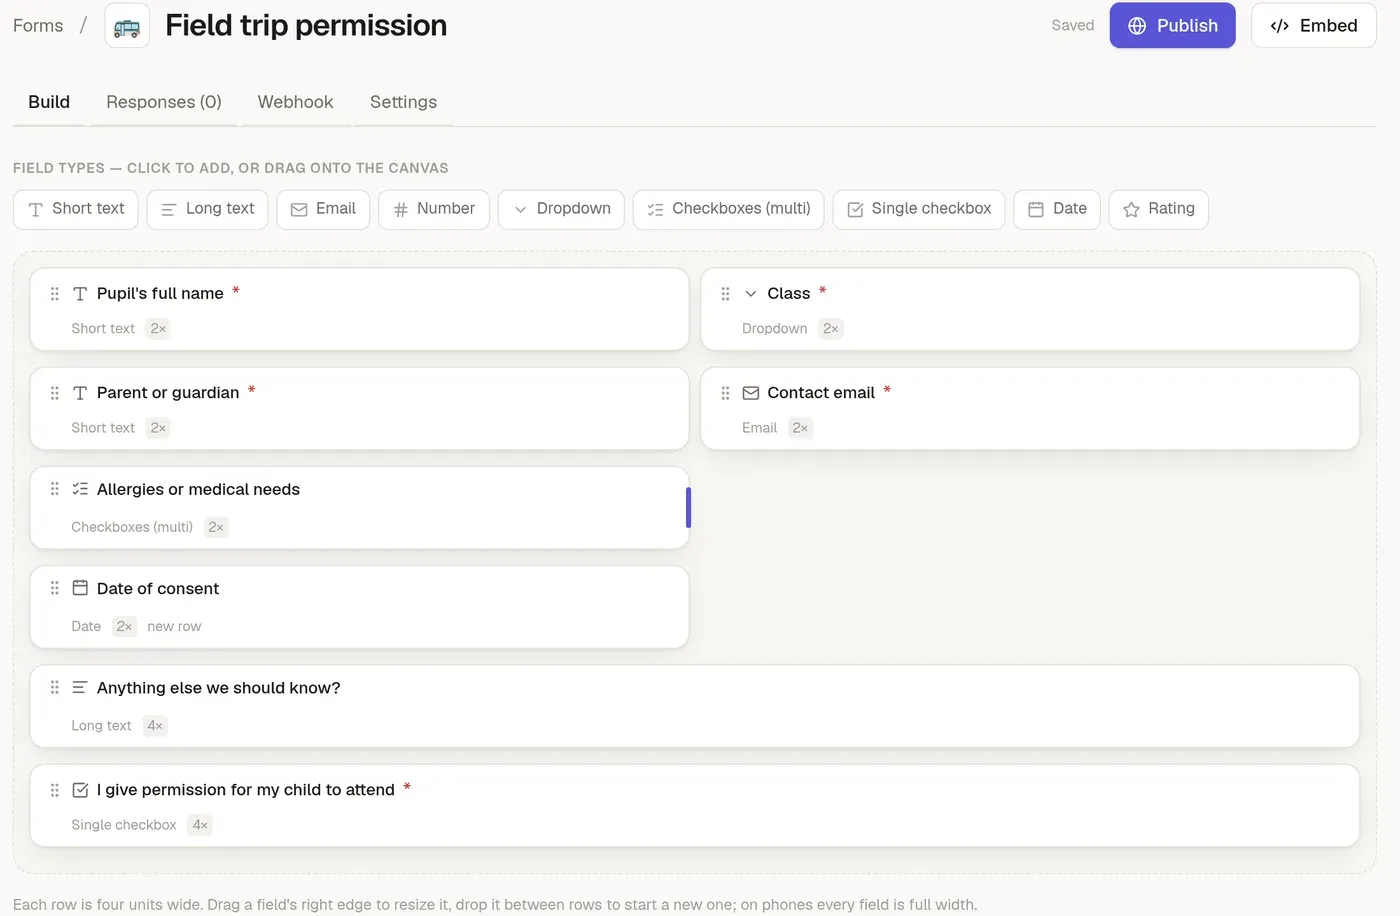Click the Field trip permission title

tap(306, 26)
